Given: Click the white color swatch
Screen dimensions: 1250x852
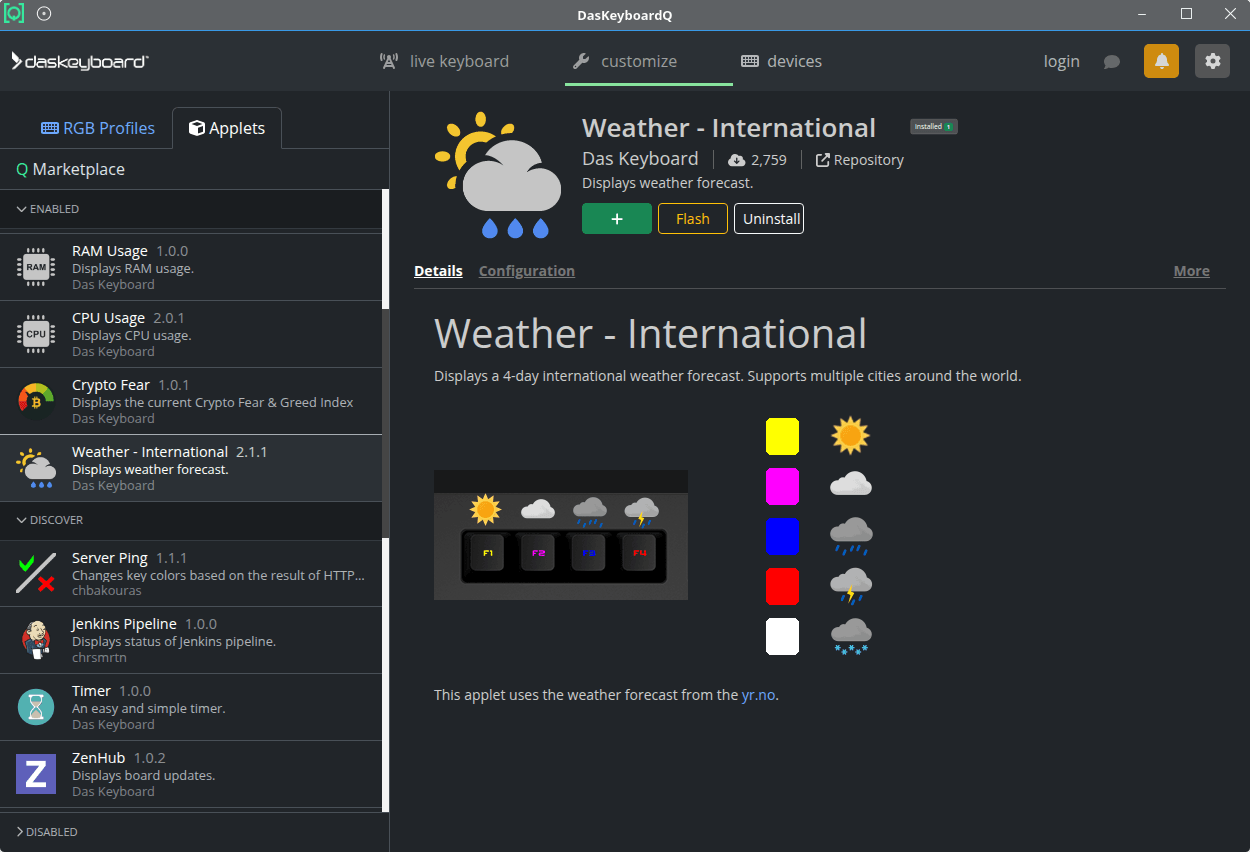Looking at the screenshot, I should click(x=782, y=636).
